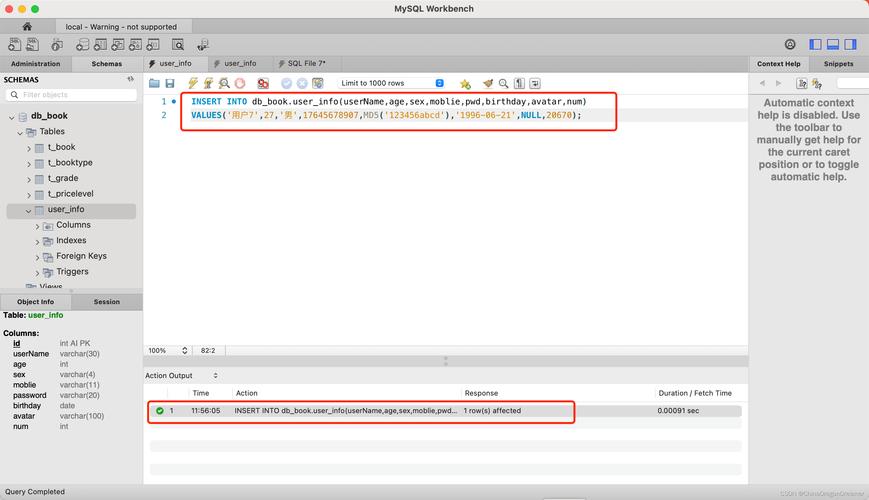Open the Limit to 1000 rows dropdown
Viewport: 869px width, 500px height.
pyautogui.click(x=392, y=83)
